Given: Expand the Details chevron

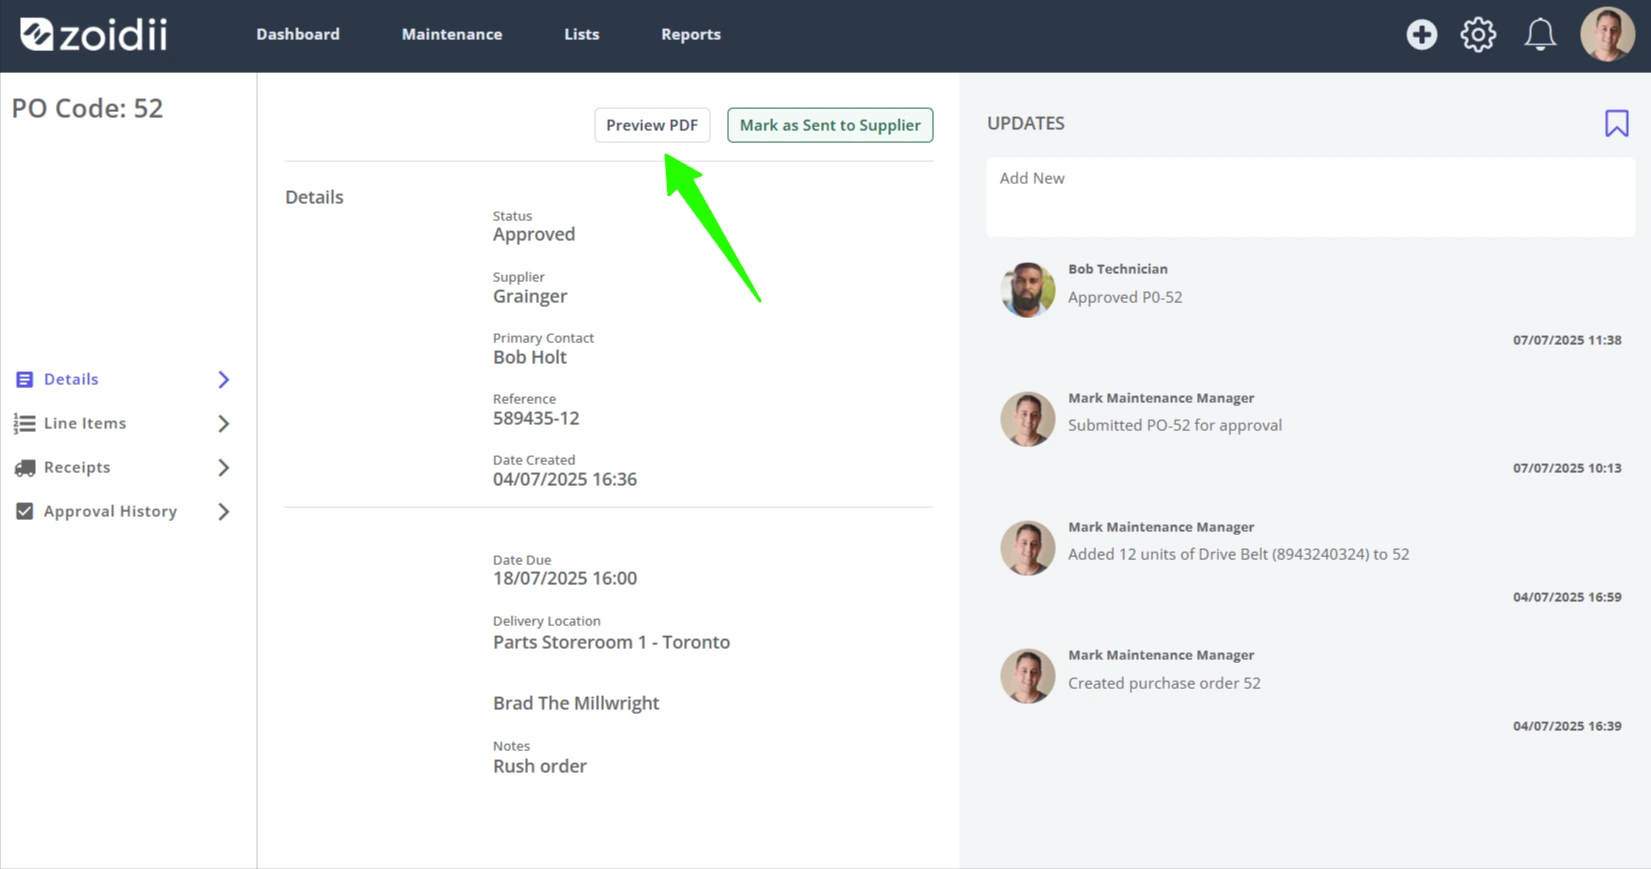Looking at the screenshot, I should 223,379.
